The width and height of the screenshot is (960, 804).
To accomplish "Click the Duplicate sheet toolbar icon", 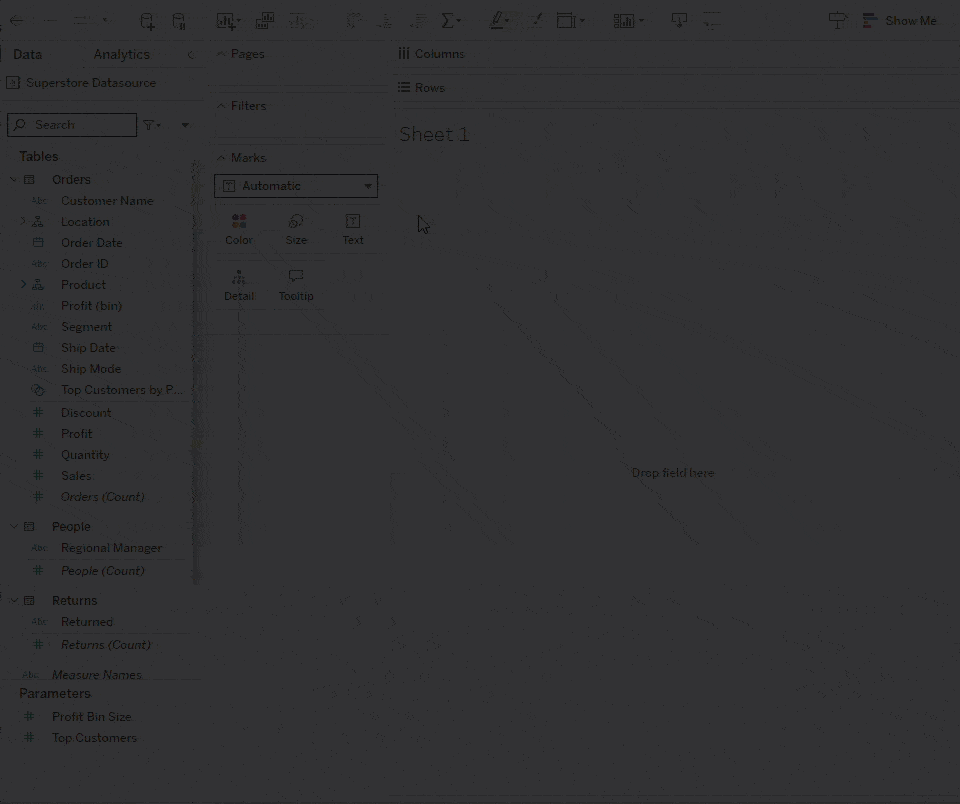I will tap(265, 21).
